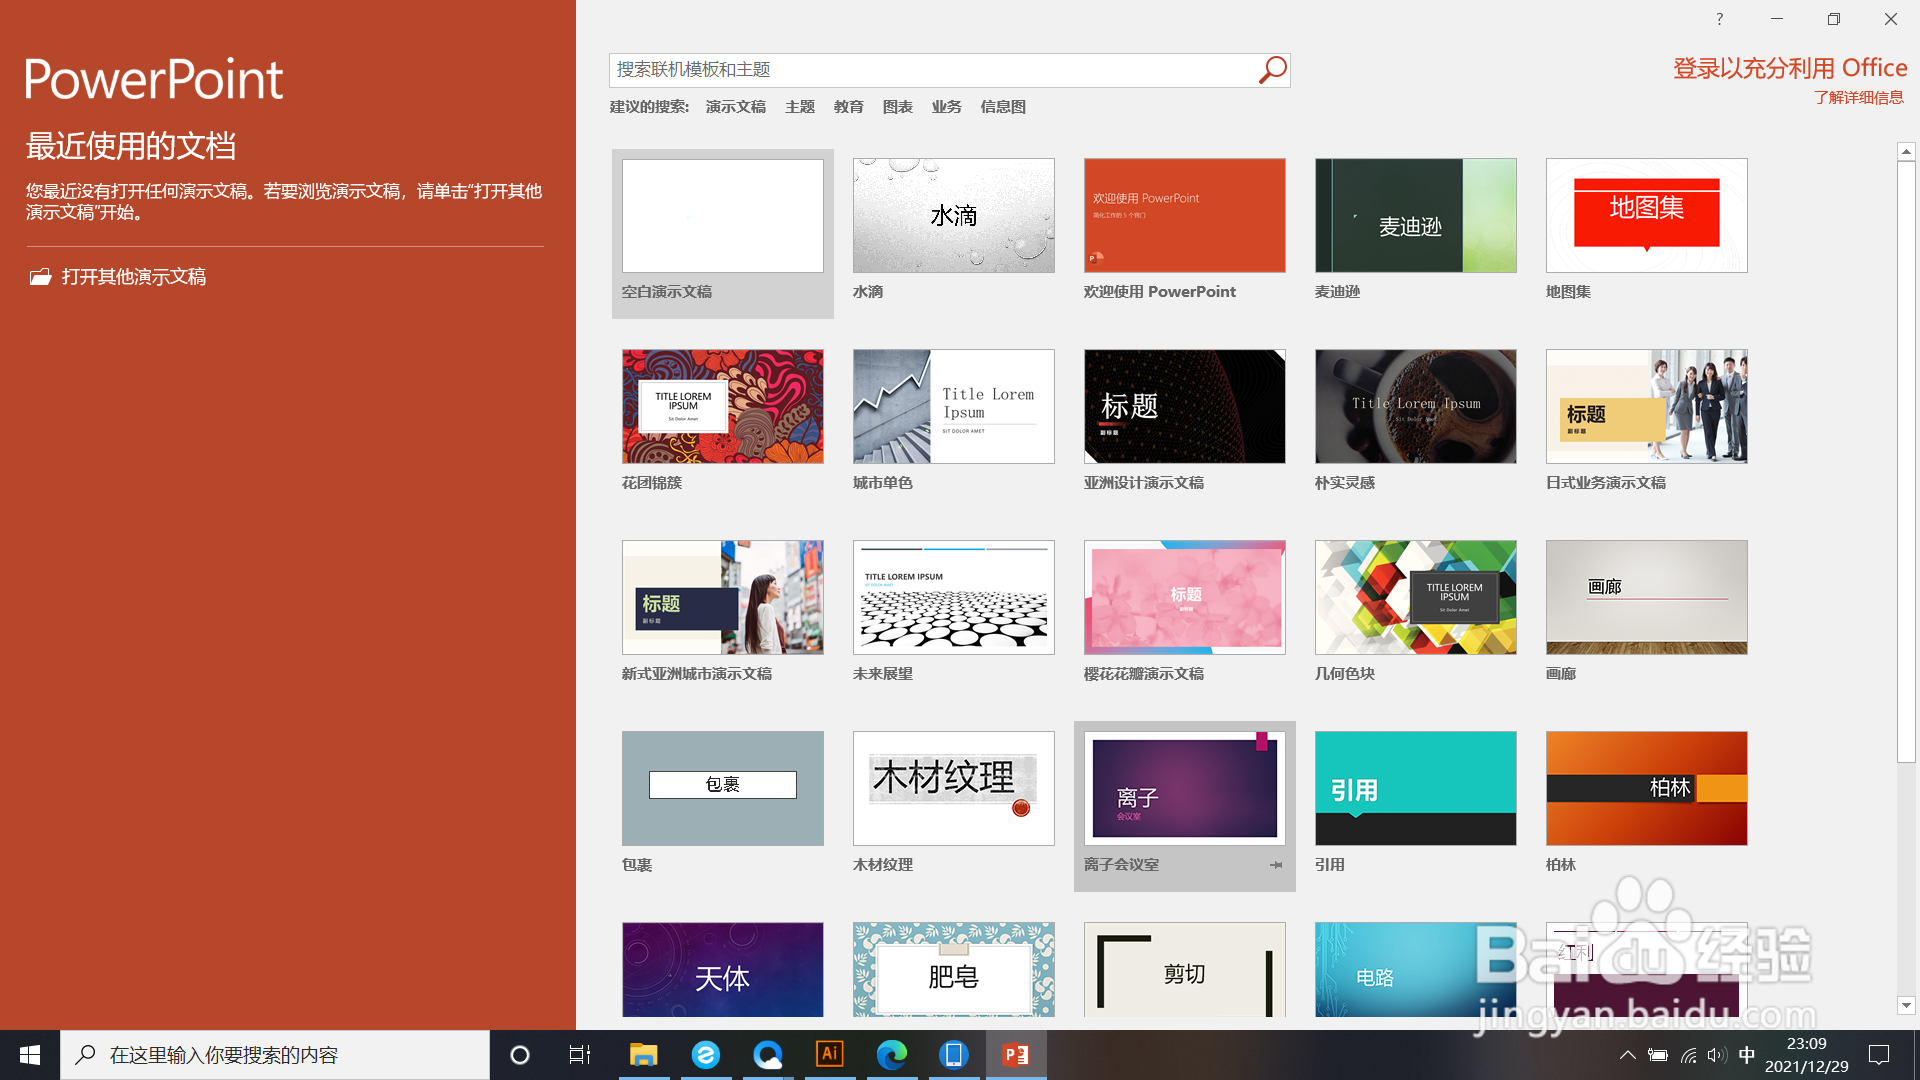The height and width of the screenshot is (1080, 1920).
Task: Select the 麦迪逊 template thumbnail
Action: (x=1416, y=216)
